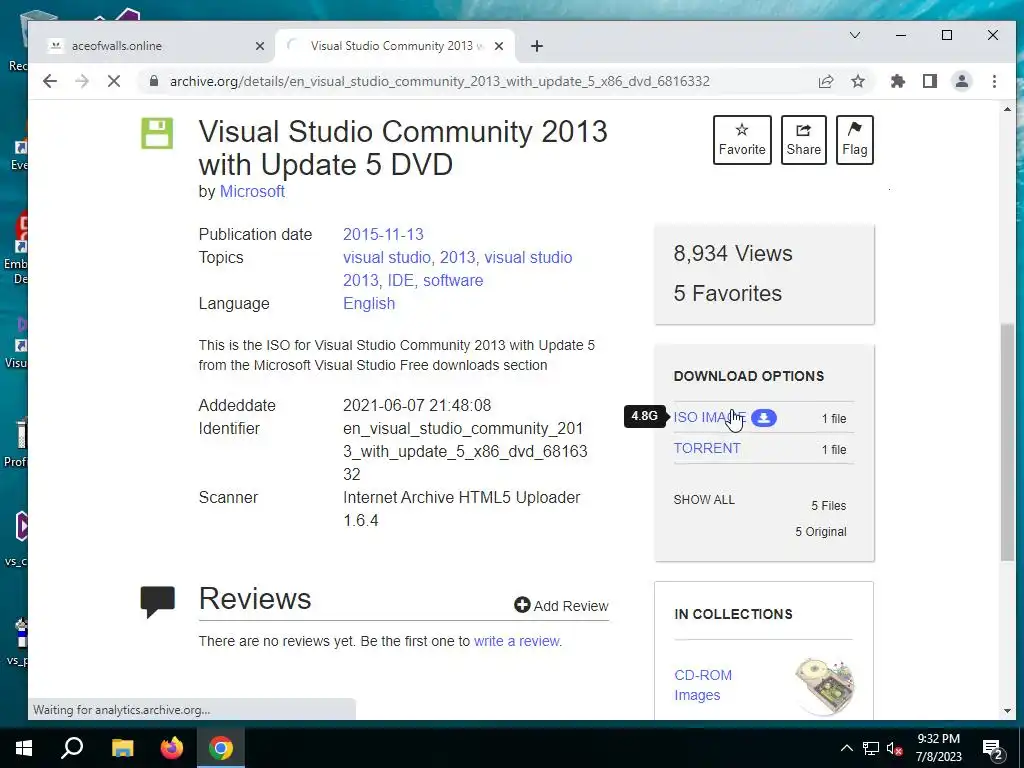
Task: Click the '5 Files' count text
Action: 829,505
